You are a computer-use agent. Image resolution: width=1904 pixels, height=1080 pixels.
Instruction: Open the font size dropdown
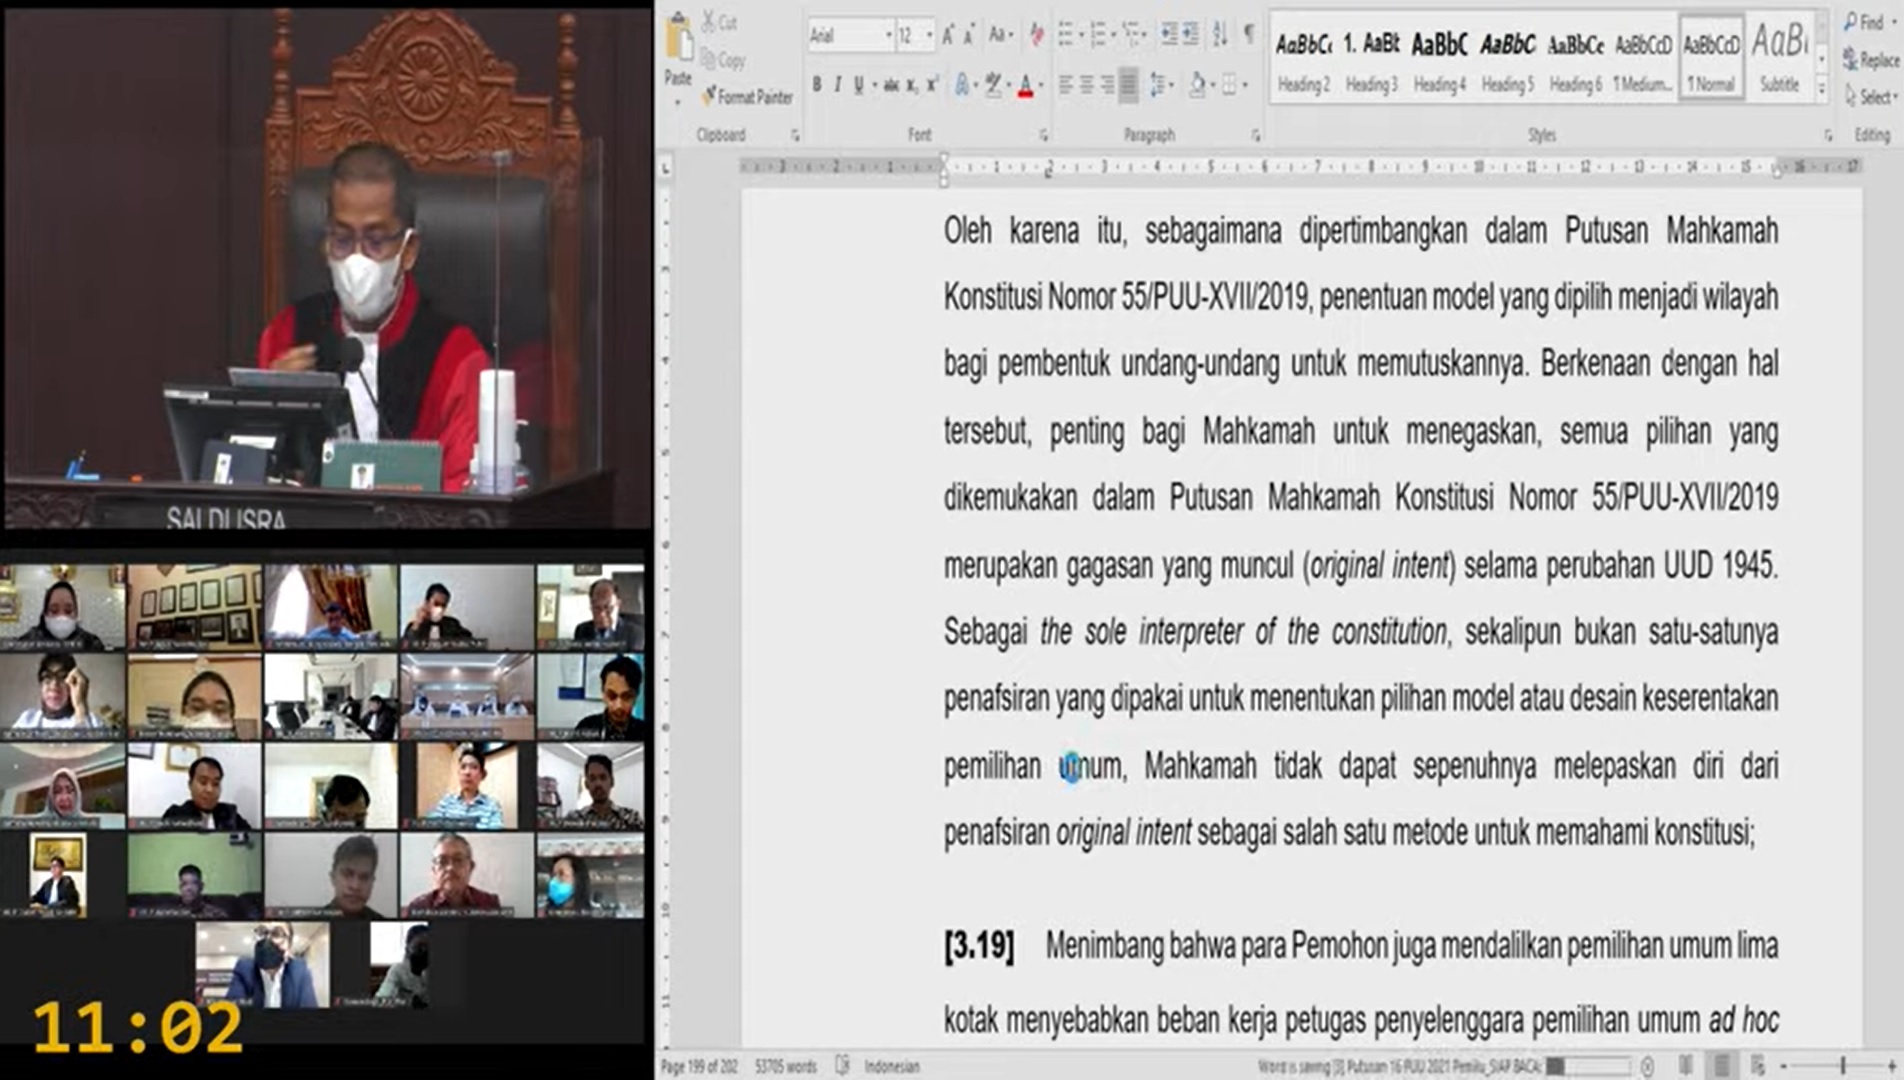click(930, 36)
